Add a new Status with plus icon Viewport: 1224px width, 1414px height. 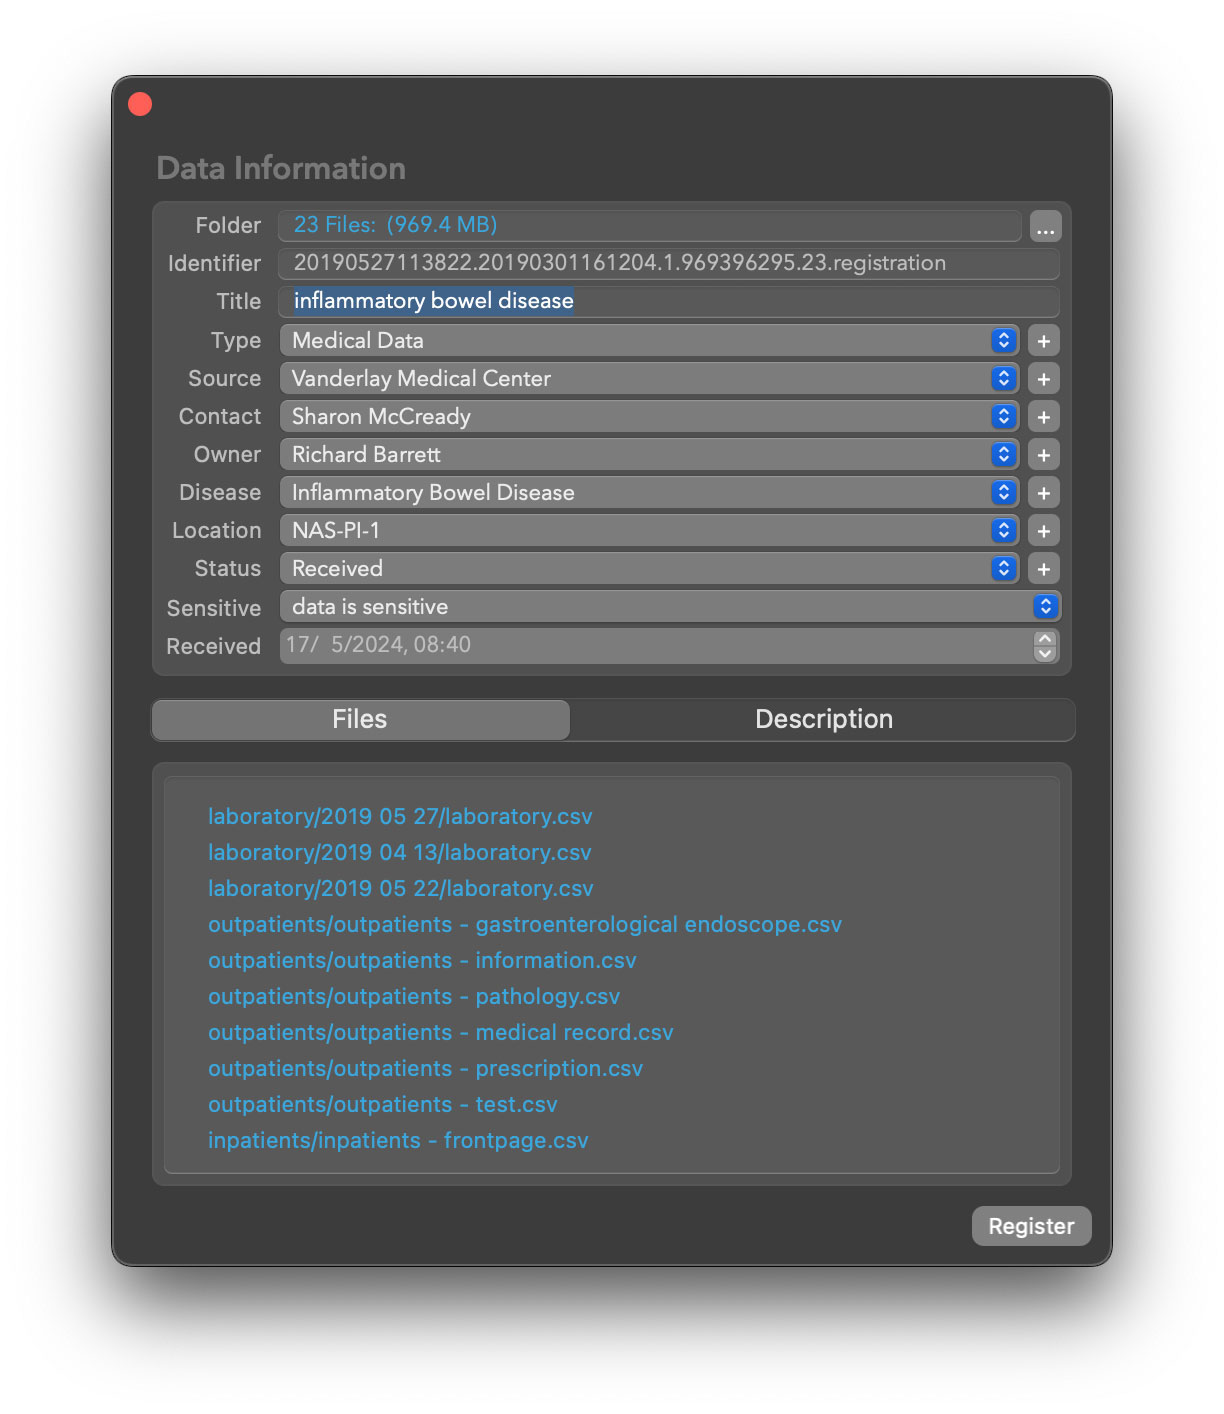pos(1043,569)
